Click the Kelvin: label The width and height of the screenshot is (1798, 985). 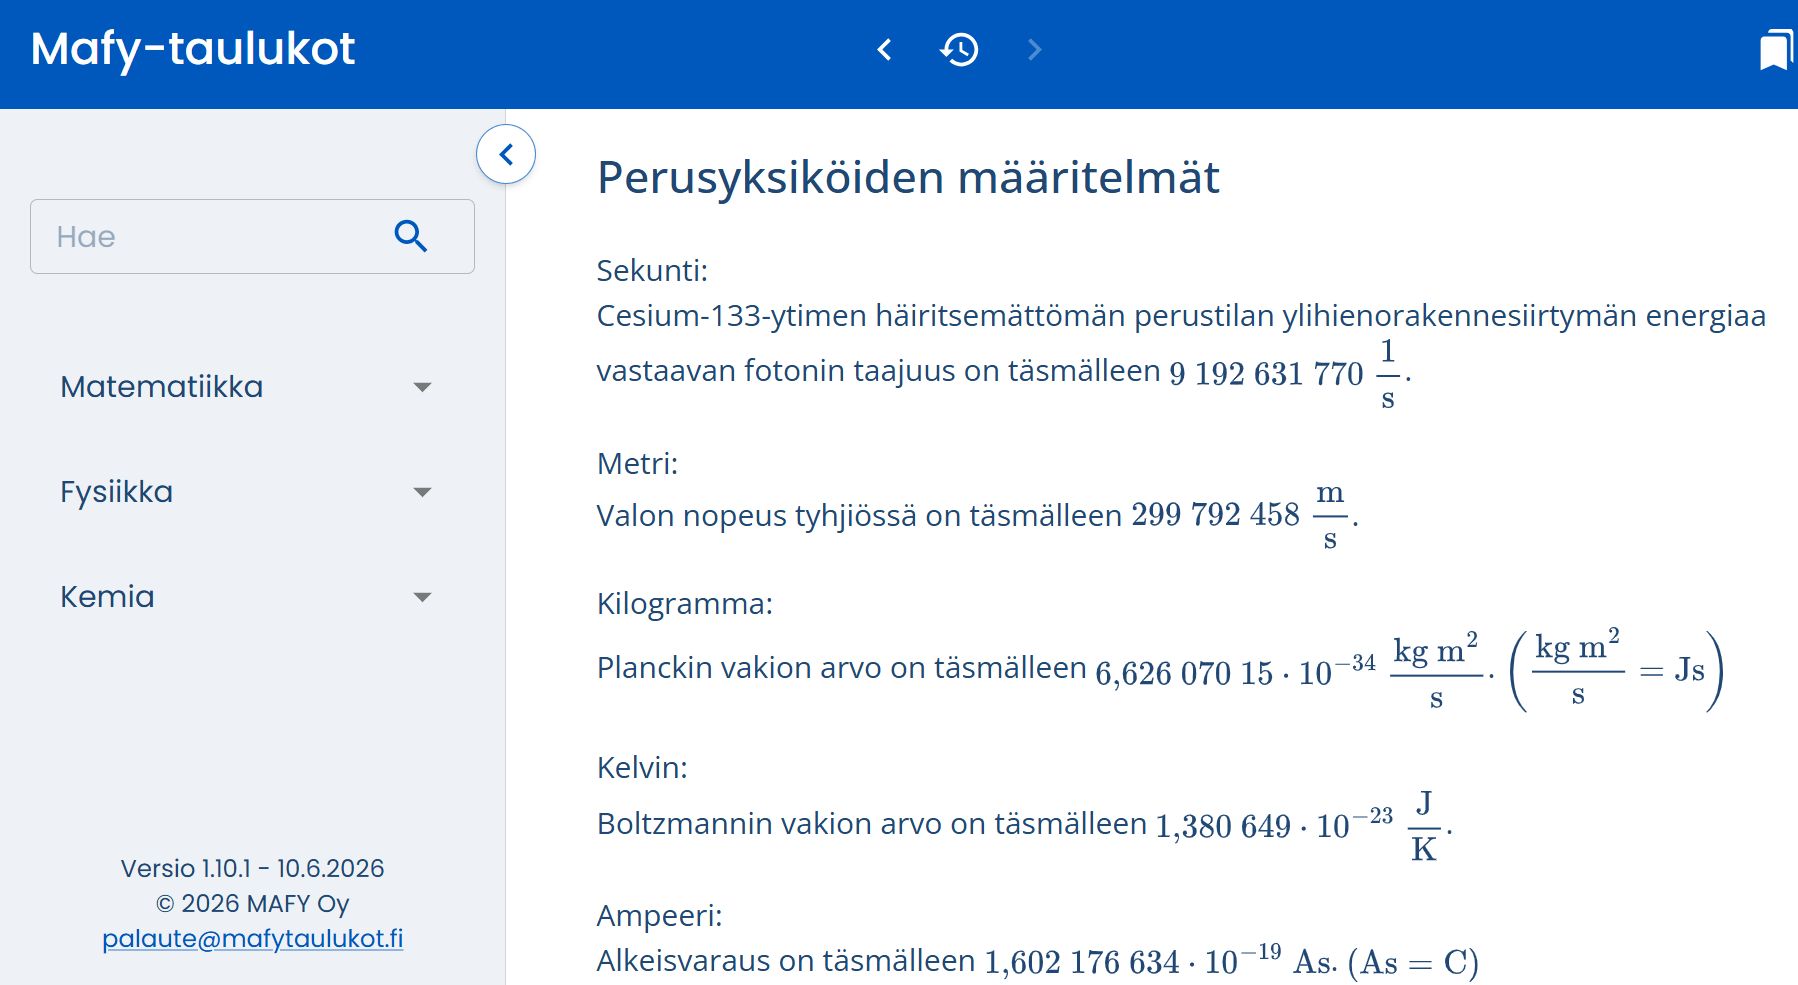pyautogui.click(x=642, y=768)
